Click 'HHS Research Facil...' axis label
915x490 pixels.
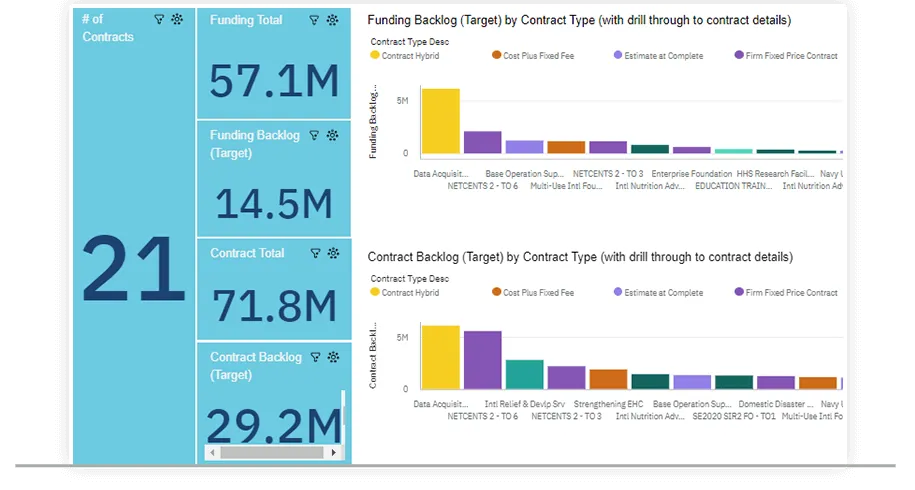[776, 174]
